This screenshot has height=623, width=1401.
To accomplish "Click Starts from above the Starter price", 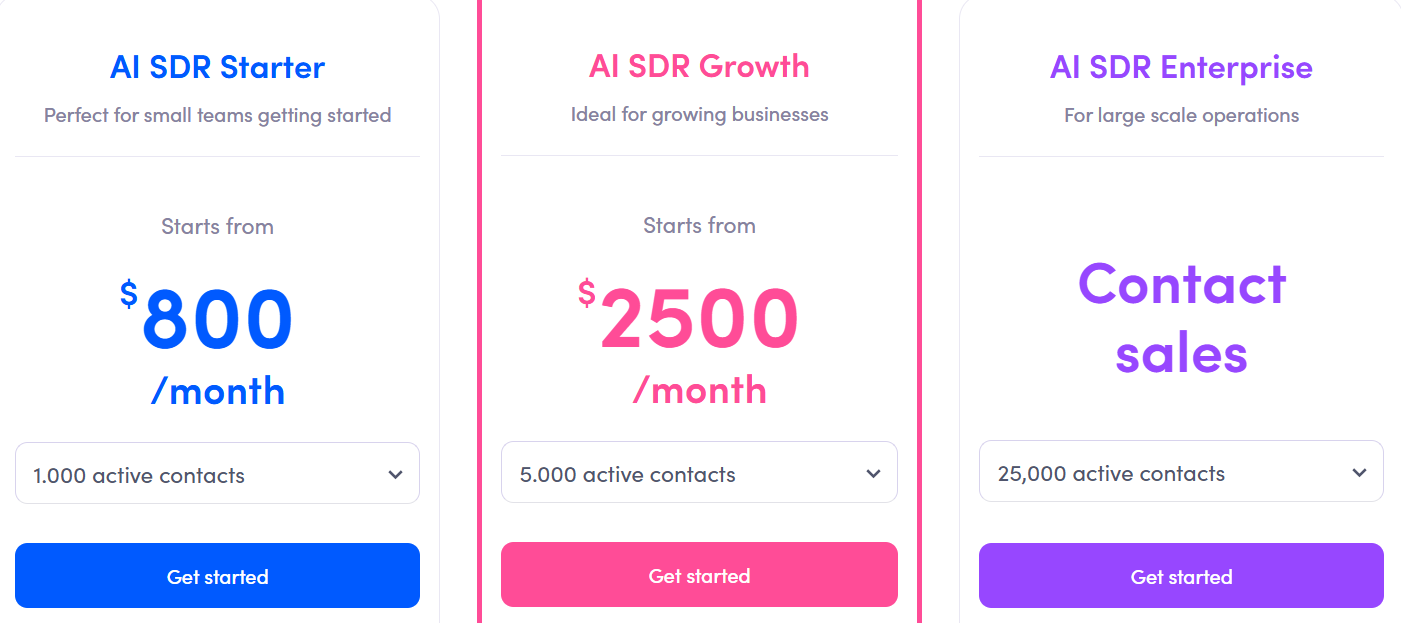I will tap(217, 226).
